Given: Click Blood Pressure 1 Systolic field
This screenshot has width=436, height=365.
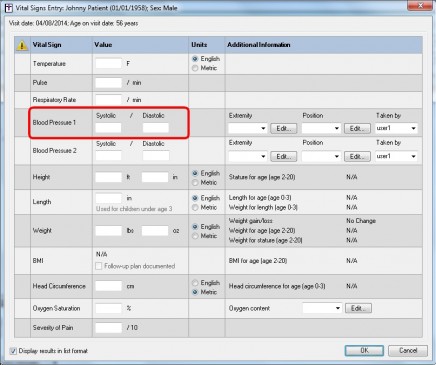Looking at the screenshot, I should click(108, 128).
